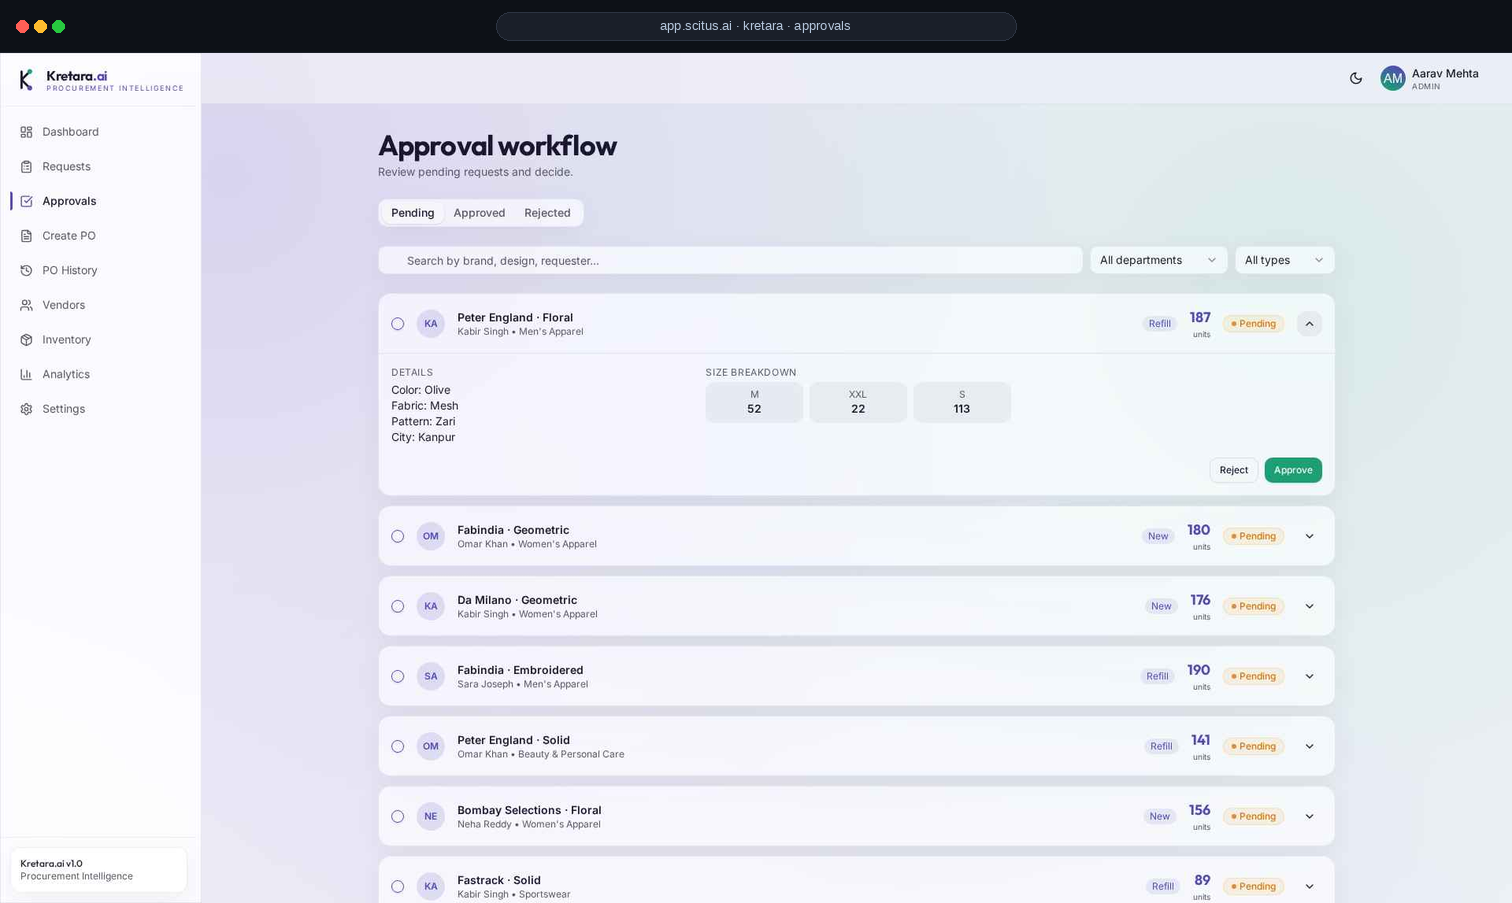Click the size S 113 tile

(x=962, y=402)
